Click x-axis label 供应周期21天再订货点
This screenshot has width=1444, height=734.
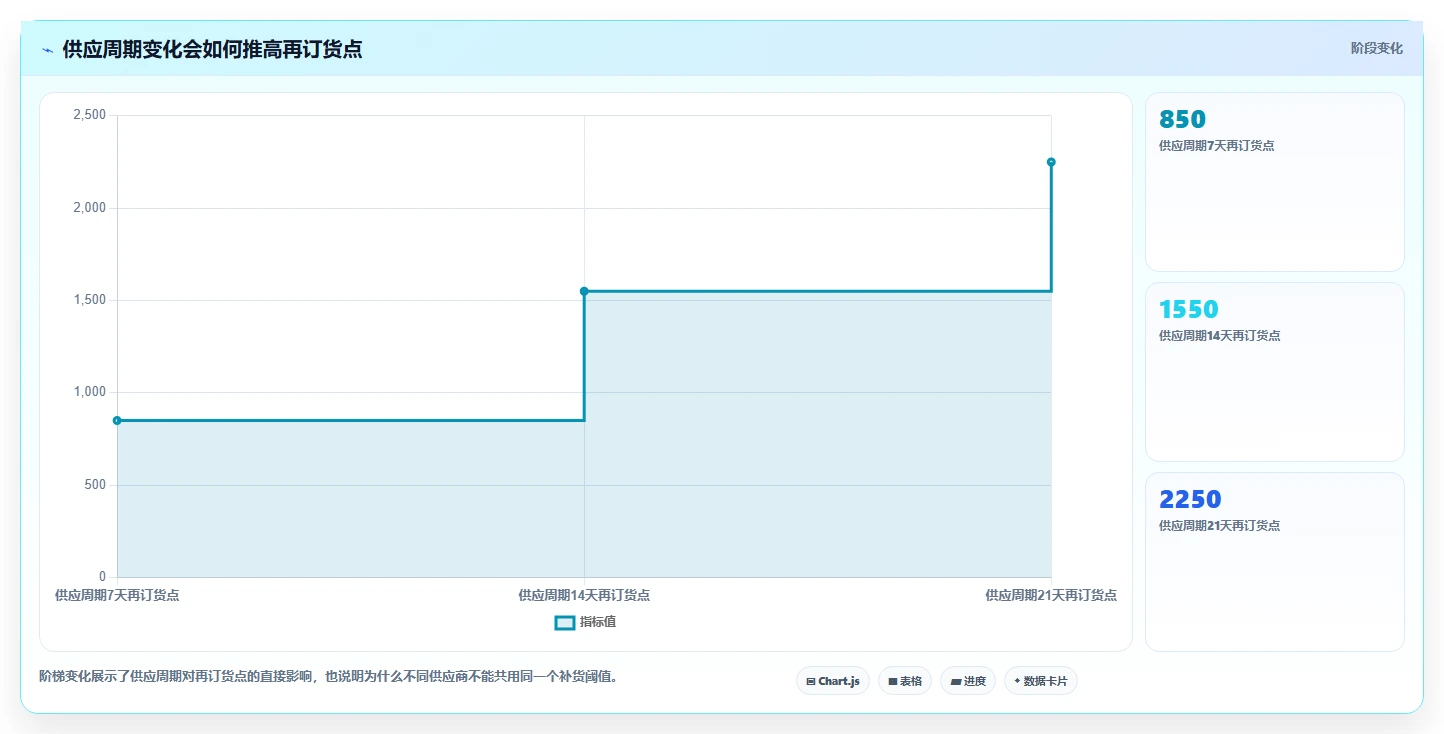(x=1051, y=595)
